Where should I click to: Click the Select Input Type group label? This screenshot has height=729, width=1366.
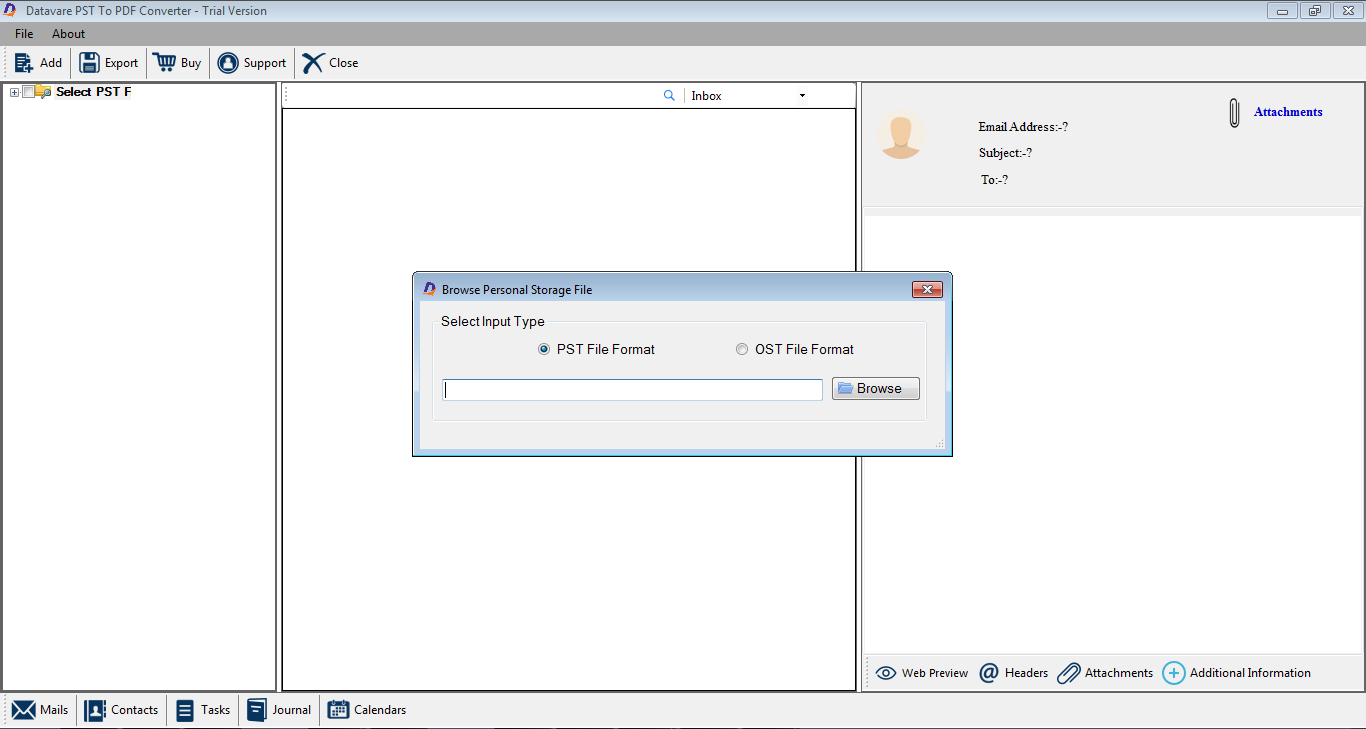(493, 322)
